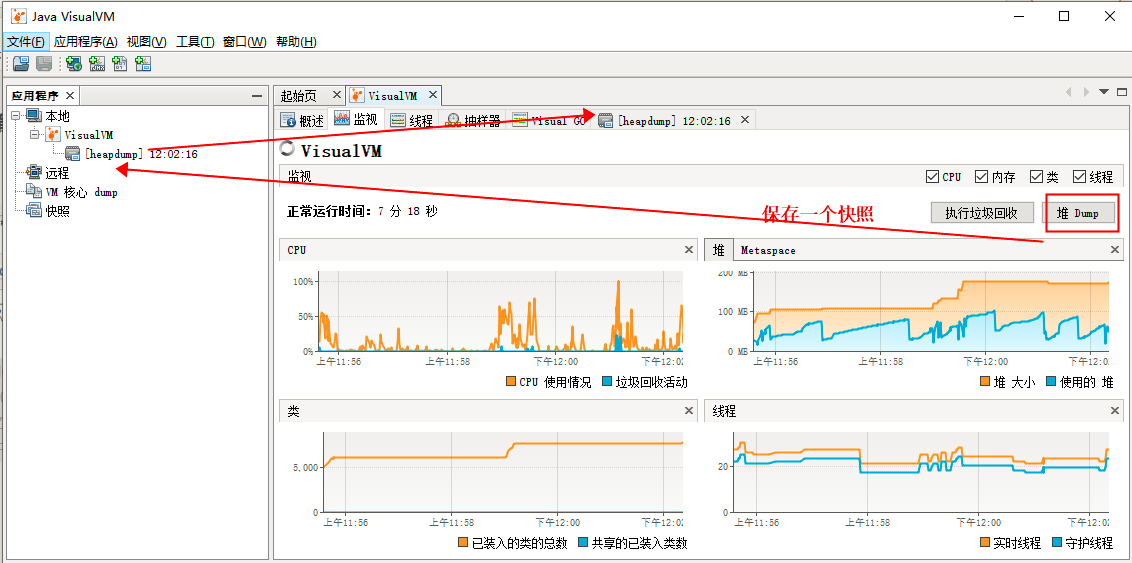Viewport: 1132px width, 563px height.
Task: Click the 垃圾回收活动 blue legend swatch
Action: (x=606, y=382)
